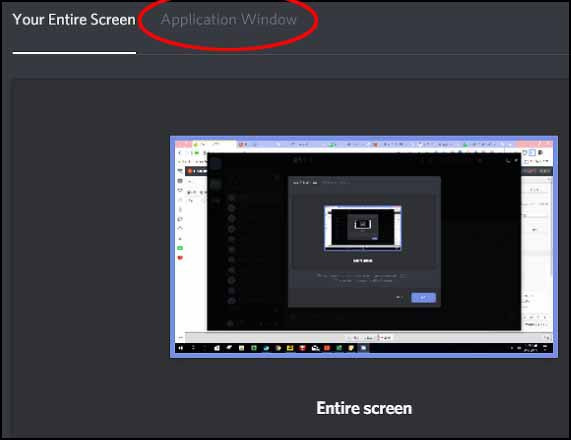571x440 pixels.
Task: Choose the Entire screen preview thumbnail
Action: tap(364, 247)
